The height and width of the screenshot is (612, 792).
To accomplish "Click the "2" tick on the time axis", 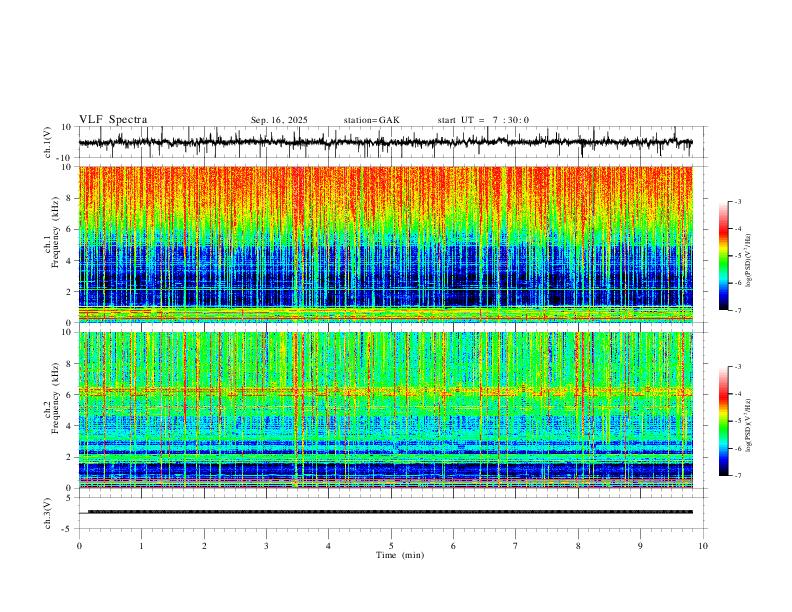I will 204,546.
